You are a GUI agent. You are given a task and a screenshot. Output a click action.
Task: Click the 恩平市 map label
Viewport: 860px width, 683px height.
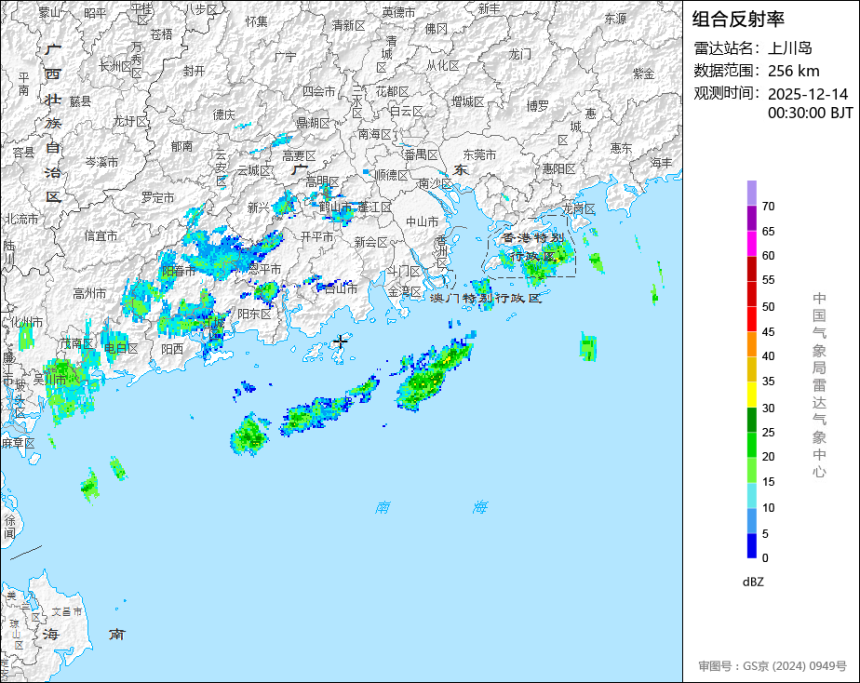pos(264,269)
